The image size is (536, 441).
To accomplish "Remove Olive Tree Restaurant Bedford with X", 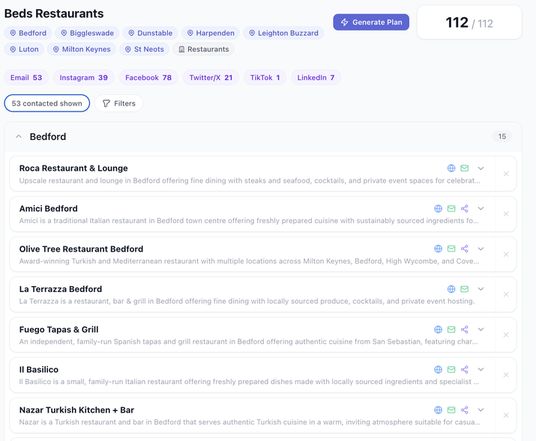I will pos(506,254).
